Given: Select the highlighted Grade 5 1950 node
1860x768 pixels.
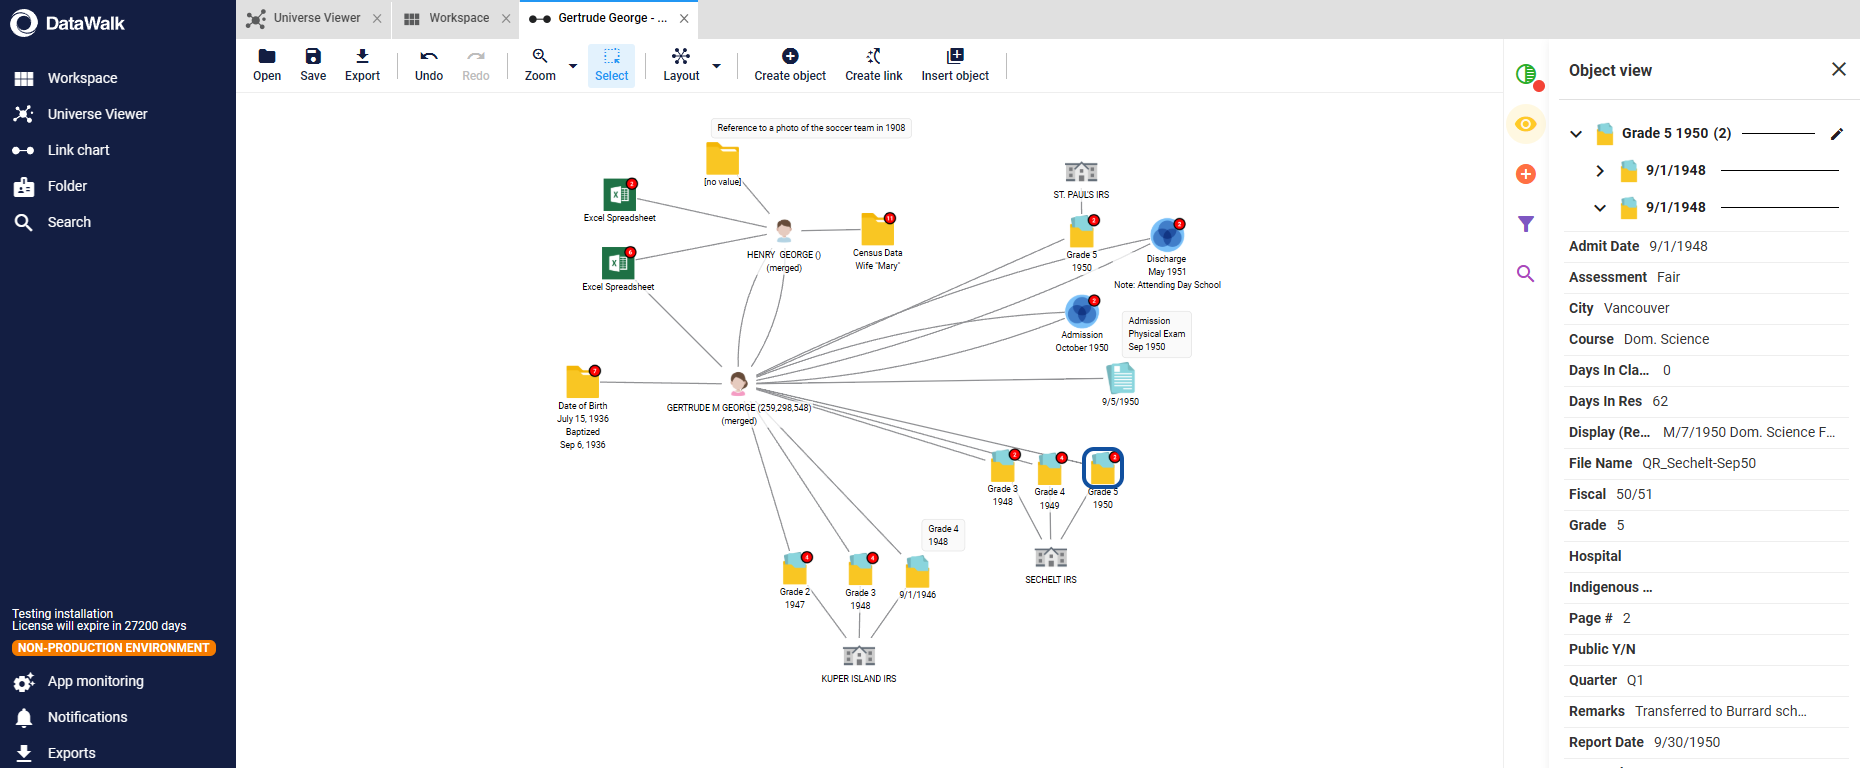Looking at the screenshot, I should click(x=1103, y=468).
